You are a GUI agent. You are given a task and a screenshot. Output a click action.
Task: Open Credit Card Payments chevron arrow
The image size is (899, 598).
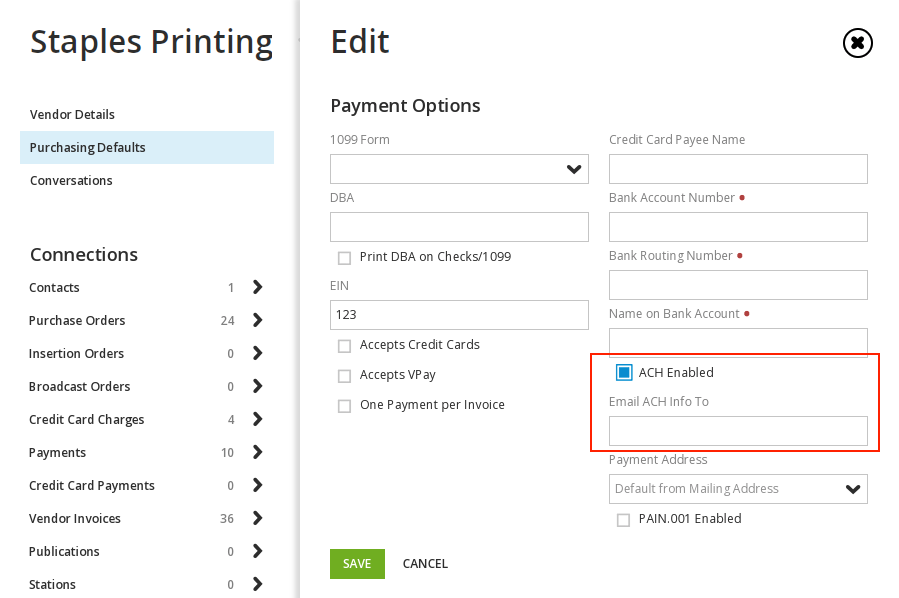point(257,486)
